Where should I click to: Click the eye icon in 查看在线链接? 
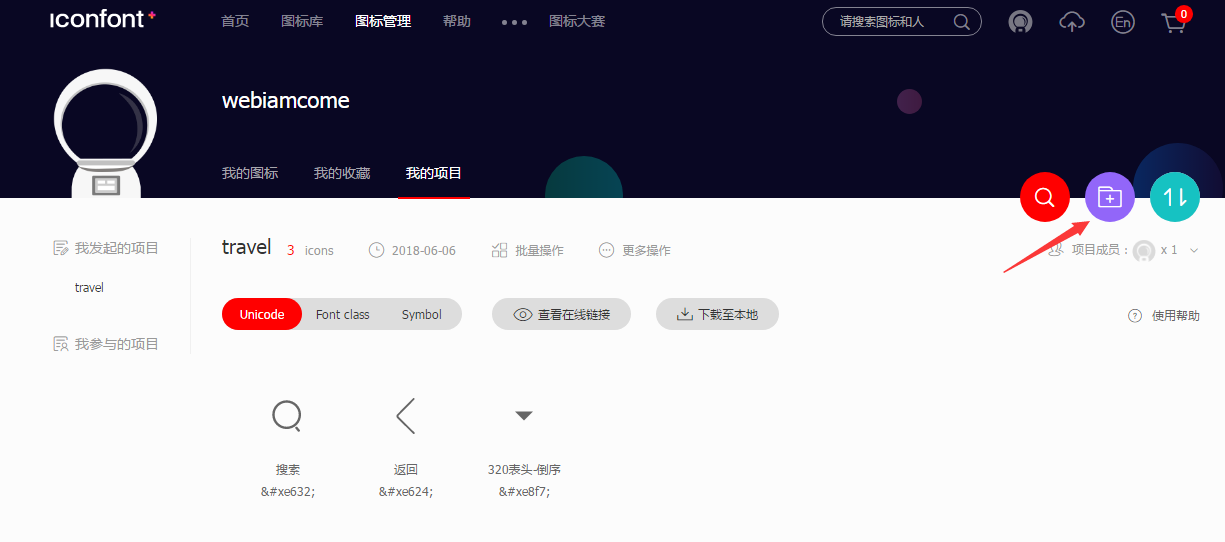(x=522, y=314)
